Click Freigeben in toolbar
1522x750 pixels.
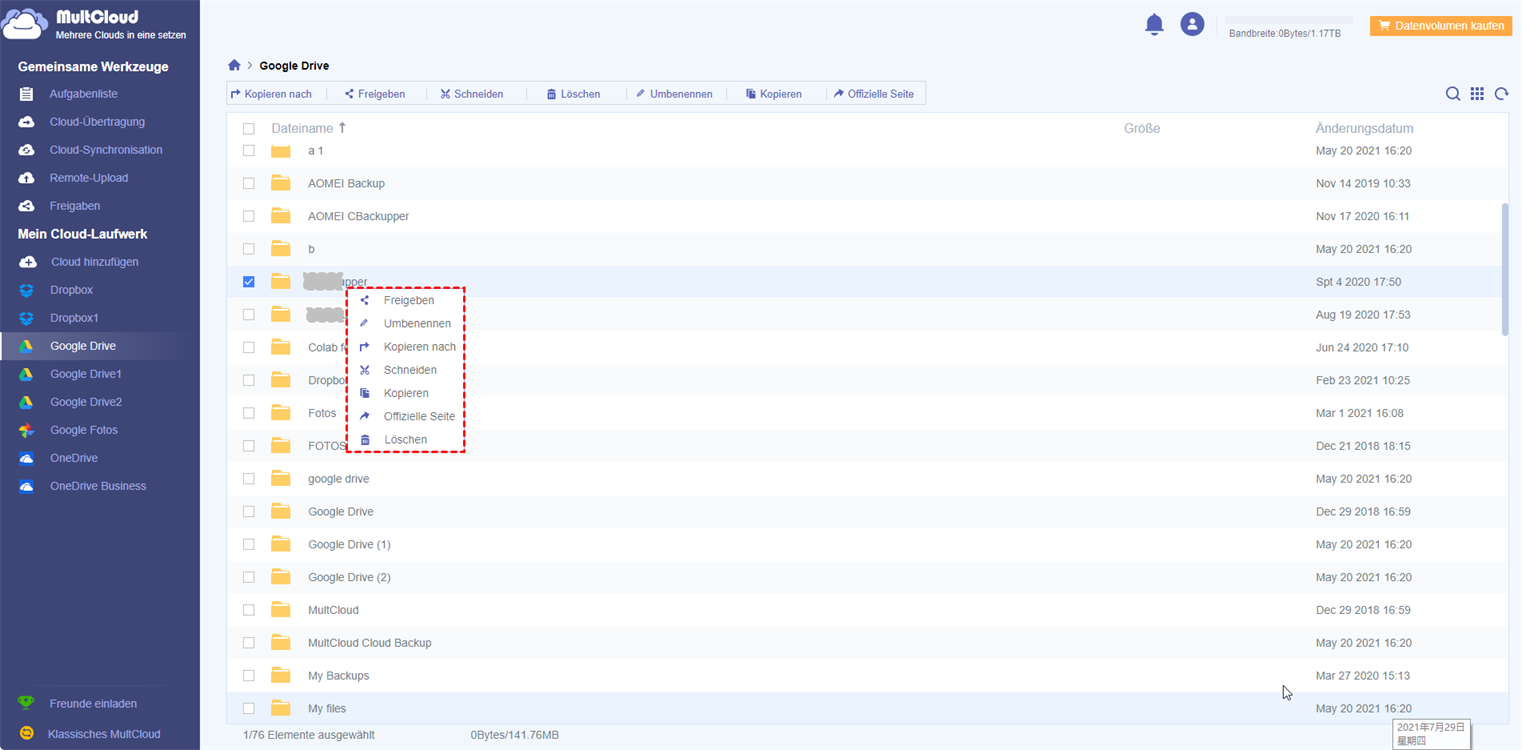(x=375, y=94)
